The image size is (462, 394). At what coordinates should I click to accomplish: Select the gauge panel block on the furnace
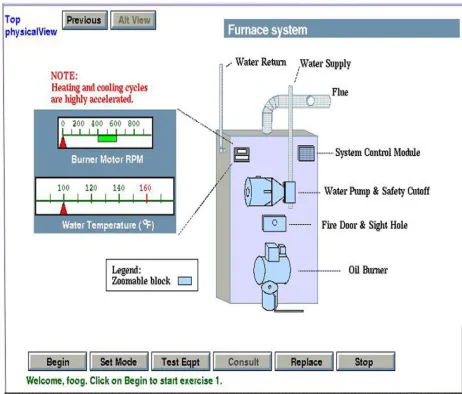pos(241,154)
